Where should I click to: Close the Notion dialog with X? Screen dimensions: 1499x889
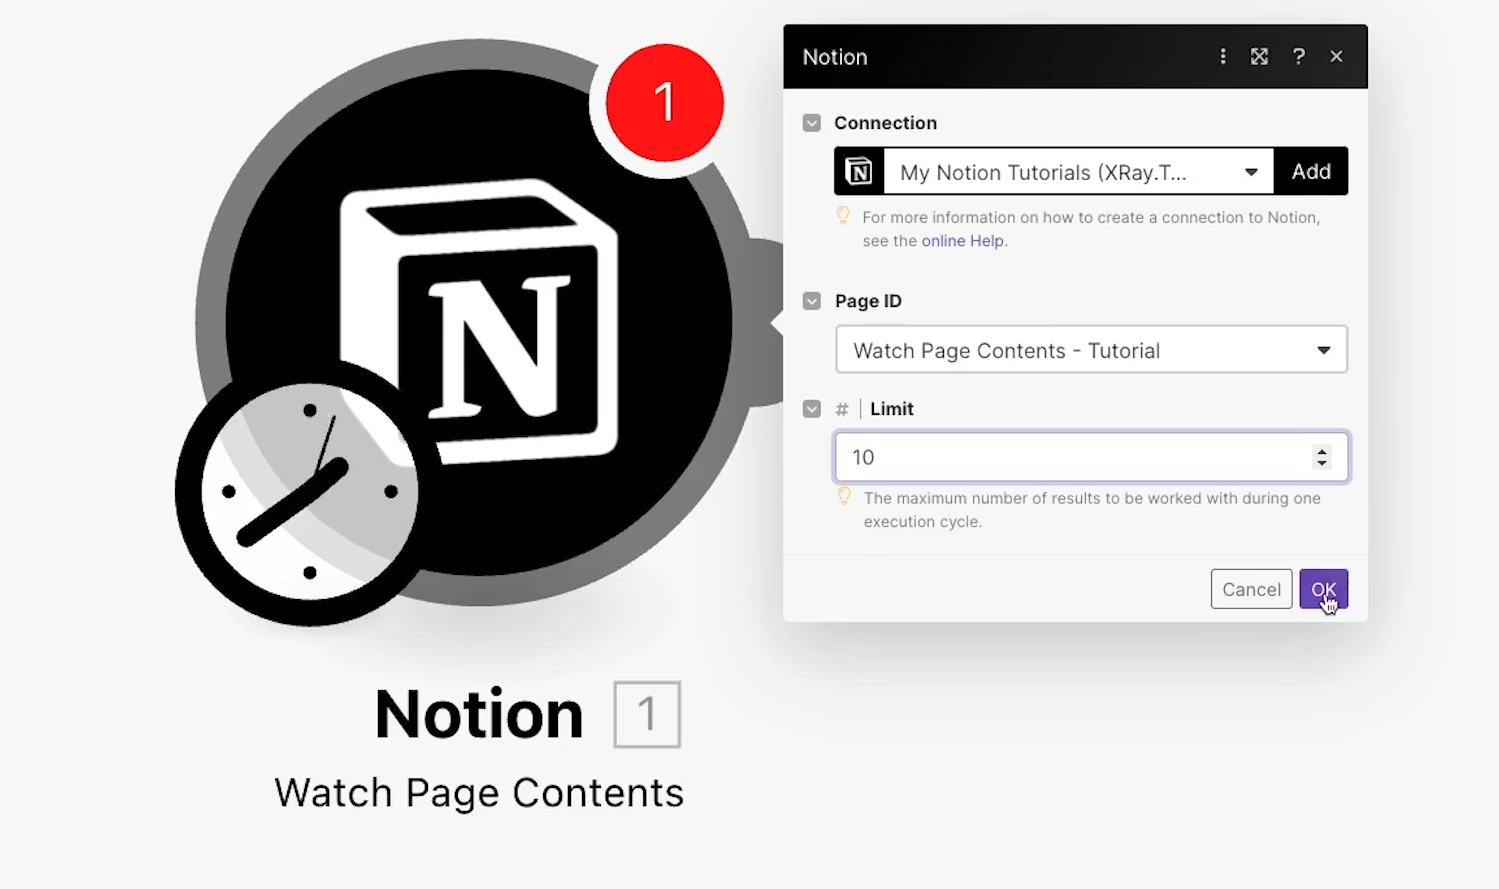click(1336, 57)
